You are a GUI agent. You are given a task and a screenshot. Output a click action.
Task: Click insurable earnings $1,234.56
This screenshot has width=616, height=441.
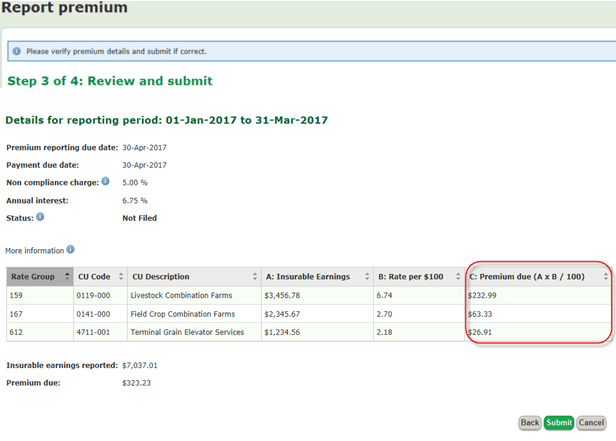point(282,332)
